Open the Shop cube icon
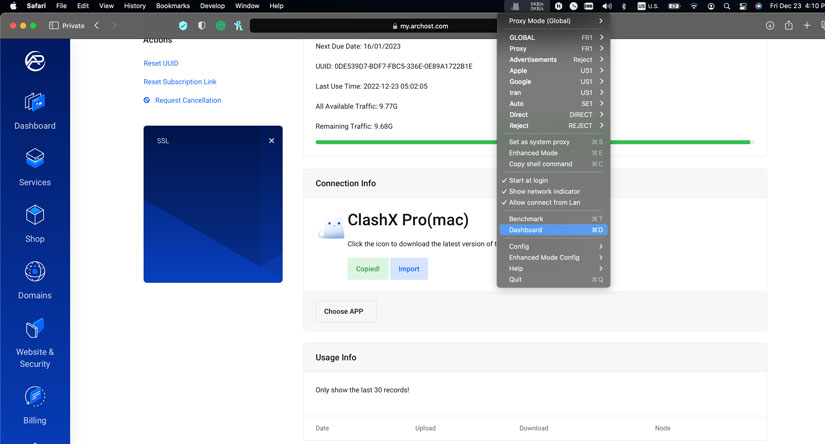 tap(35, 215)
